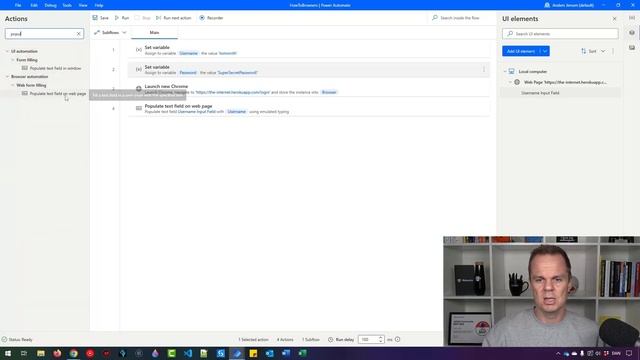Collapse the Browser automation group
This screenshot has width=640, height=360.
[x=7, y=77]
